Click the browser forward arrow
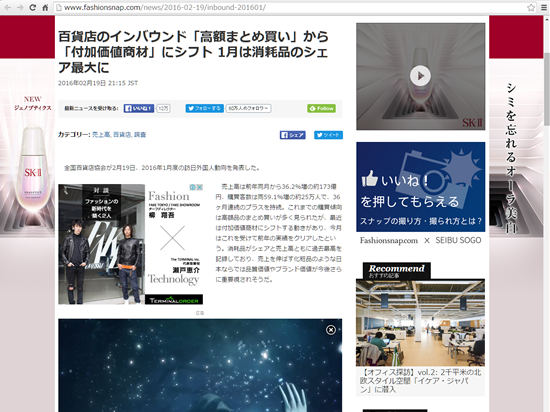The image size is (550, 412). [x=20, y=7]
